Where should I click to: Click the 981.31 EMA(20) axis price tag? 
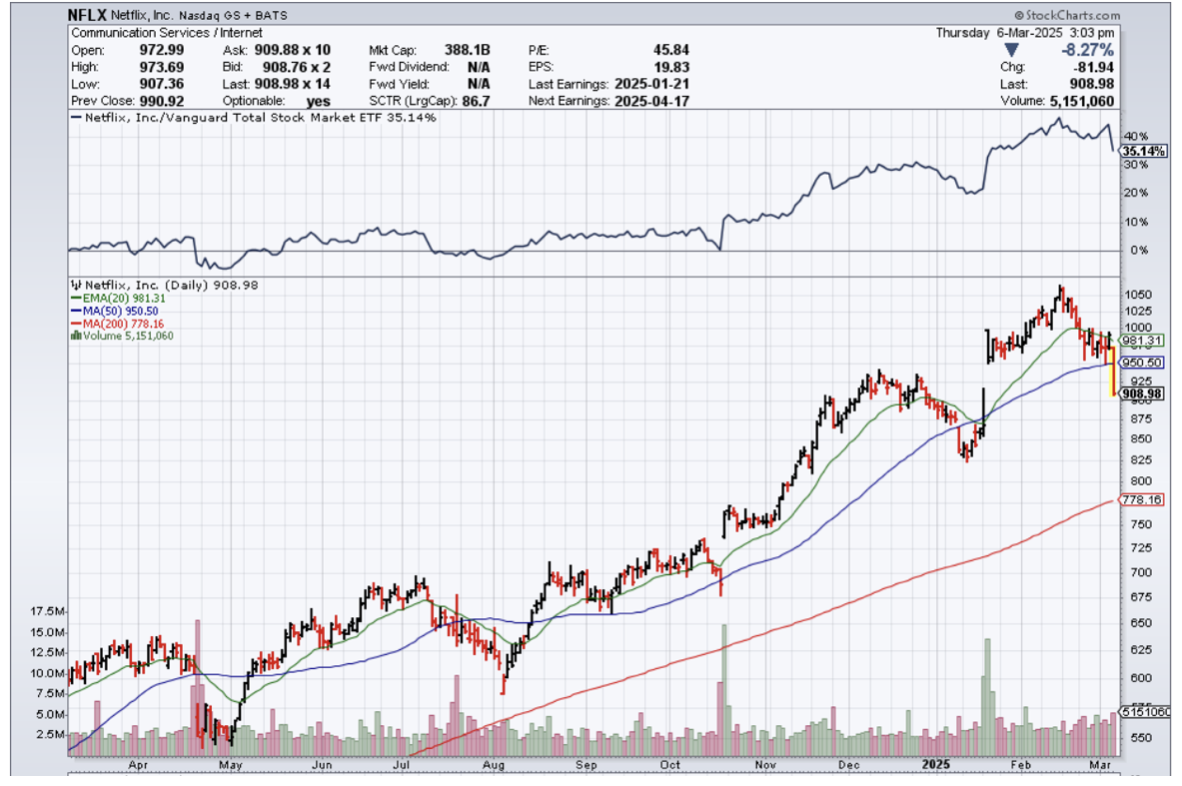tap(1141, 340)
